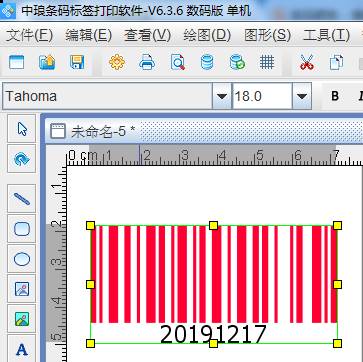Expand the 18.0 font size dropdown

[x=302, y=96]
